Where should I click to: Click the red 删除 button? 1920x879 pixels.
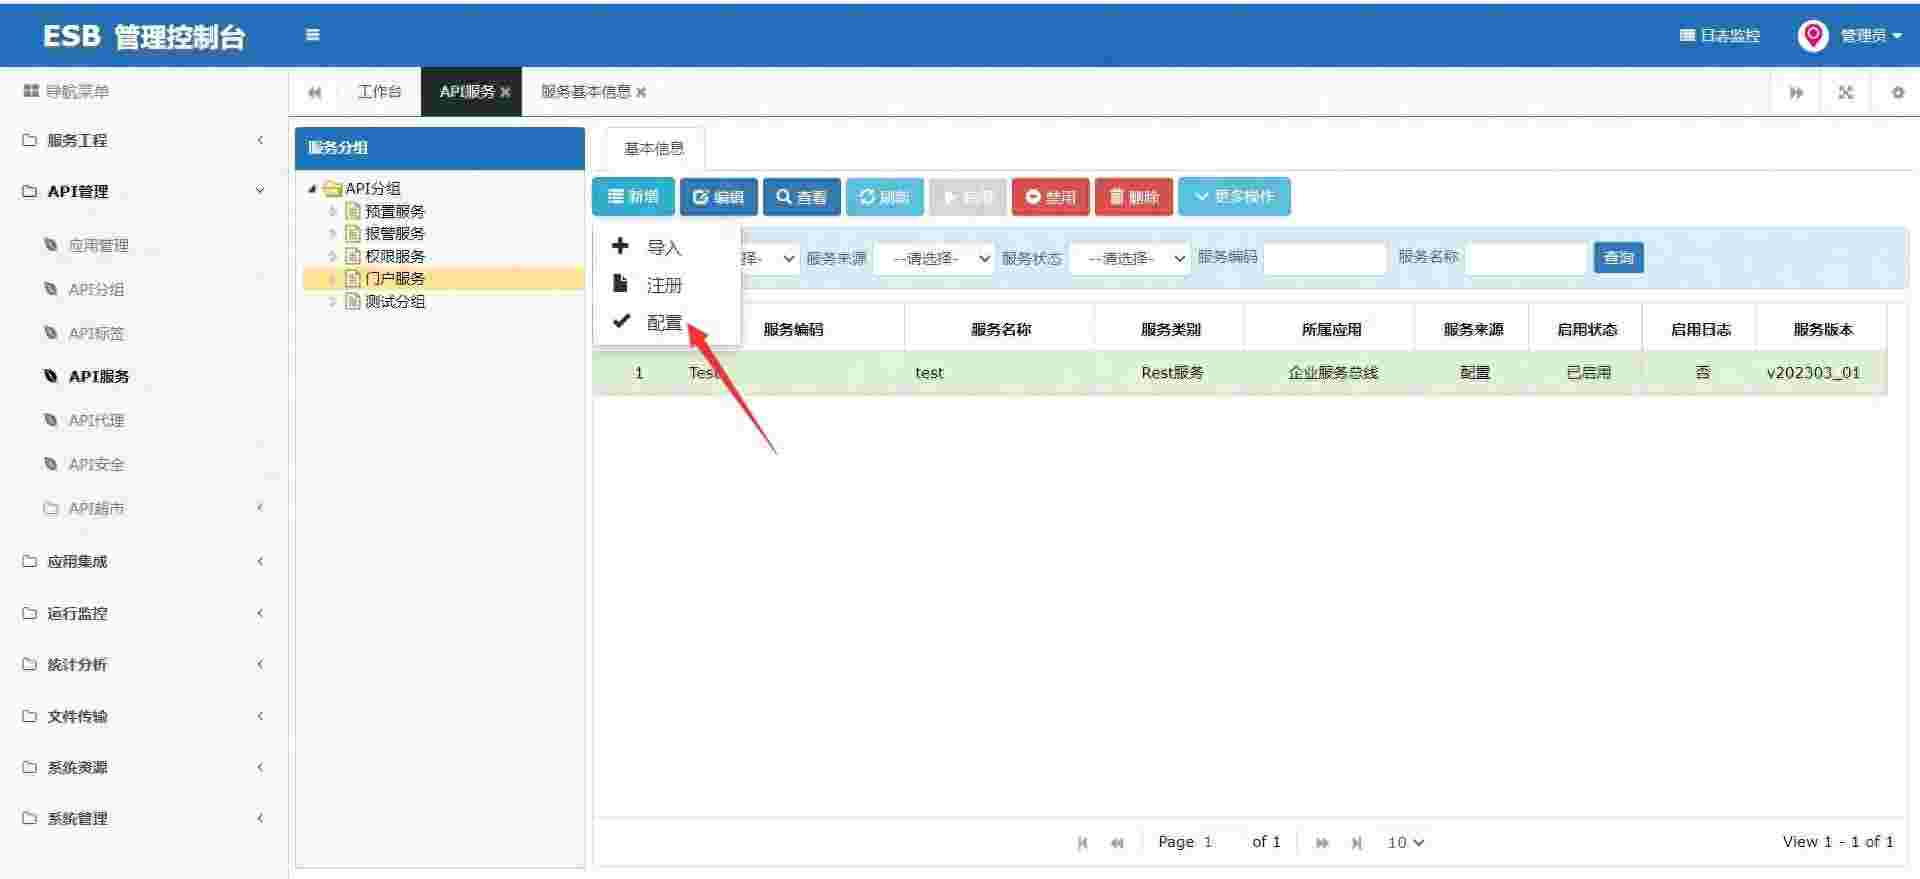pos(1134,197)
